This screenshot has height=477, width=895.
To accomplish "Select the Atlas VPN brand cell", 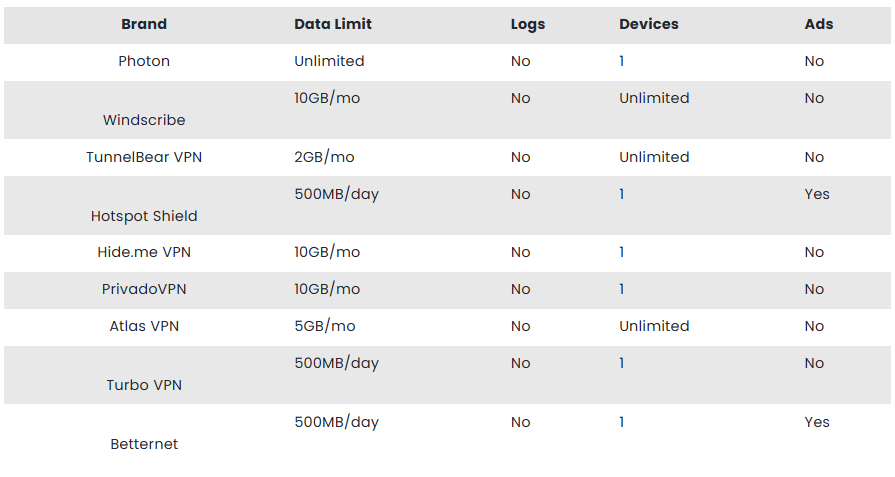I will 144,326.
